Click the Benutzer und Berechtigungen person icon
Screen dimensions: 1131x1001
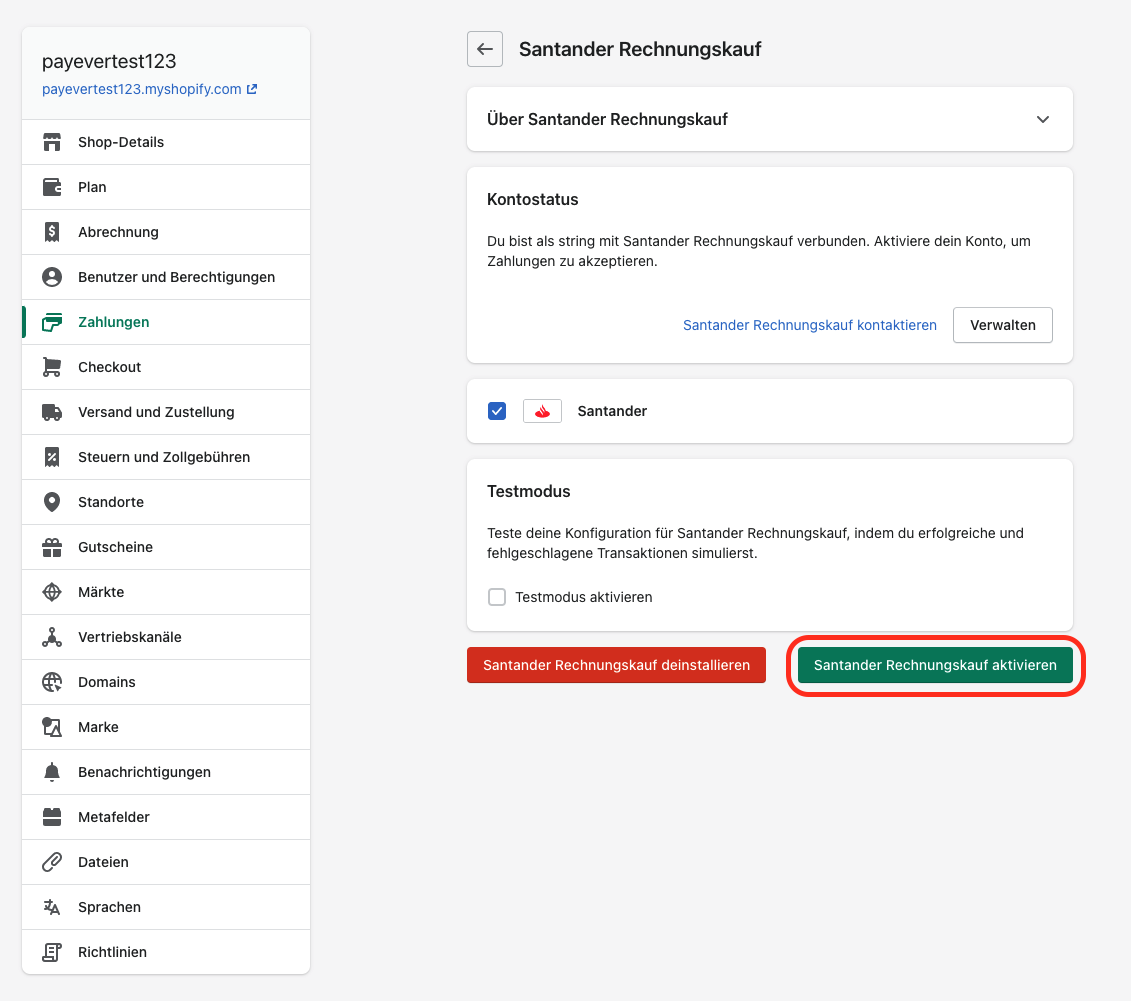pos(52,277)
